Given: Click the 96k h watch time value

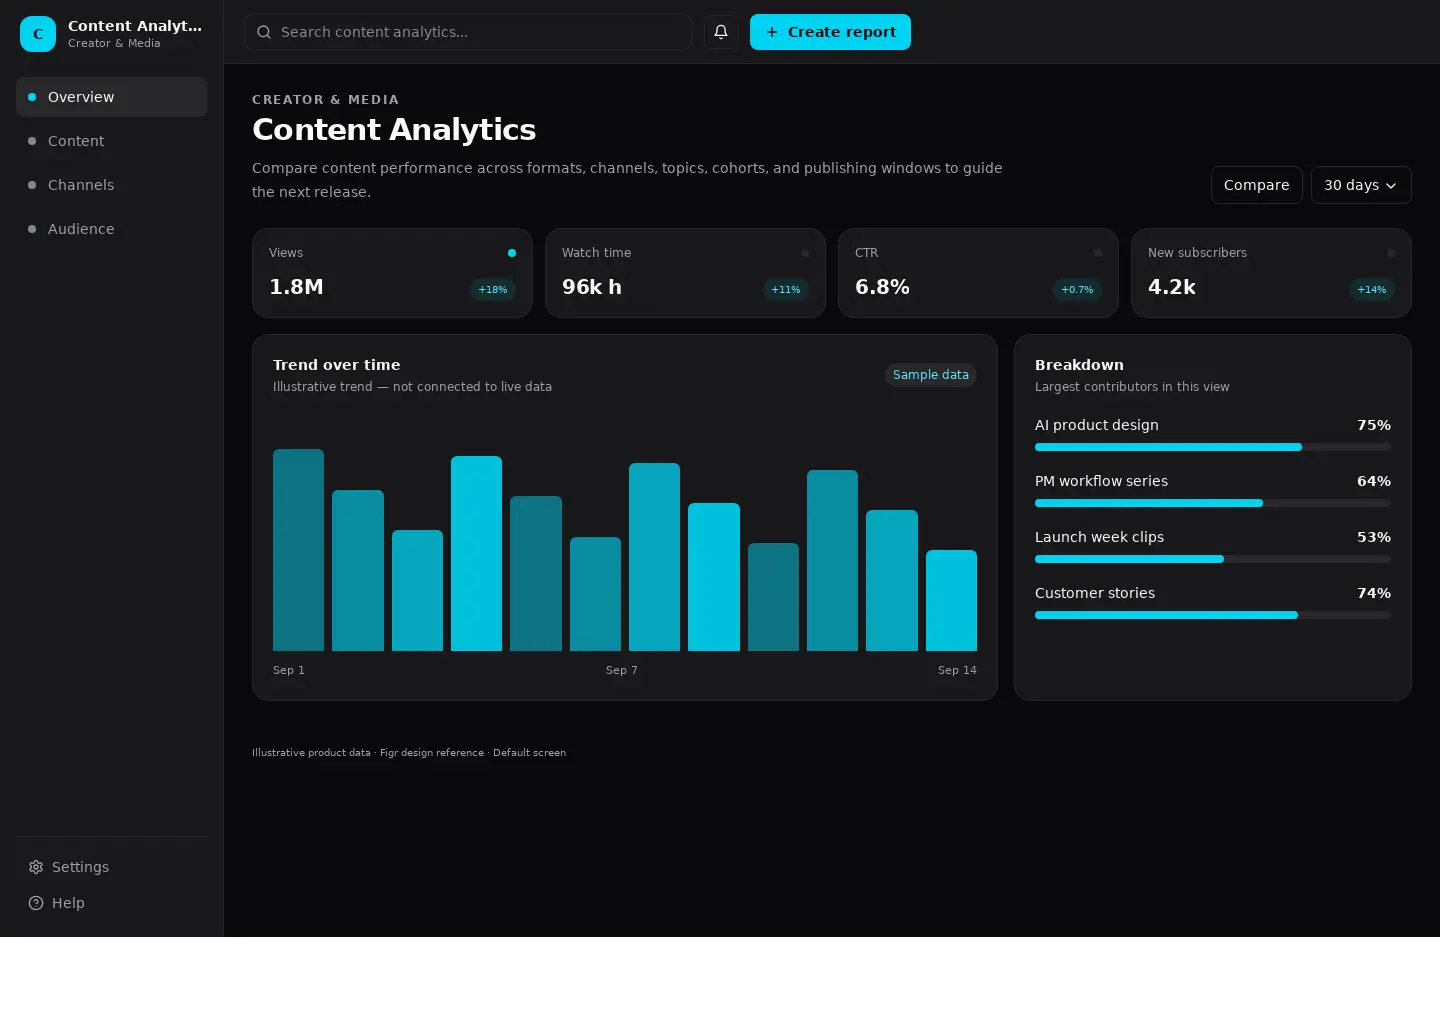Looking at the screenshot, I should (592, 287).
